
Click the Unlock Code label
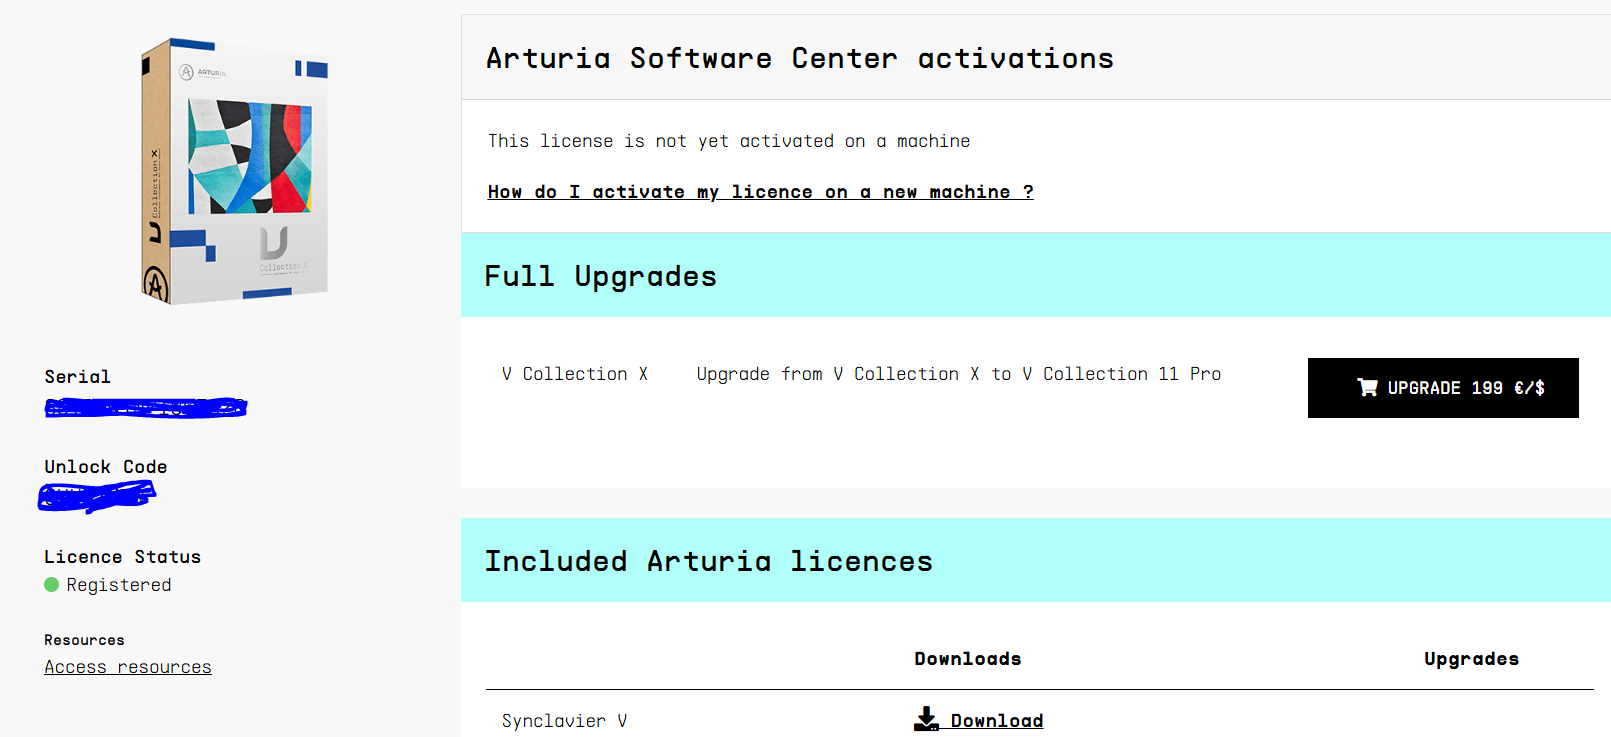(x=105, y=467)
